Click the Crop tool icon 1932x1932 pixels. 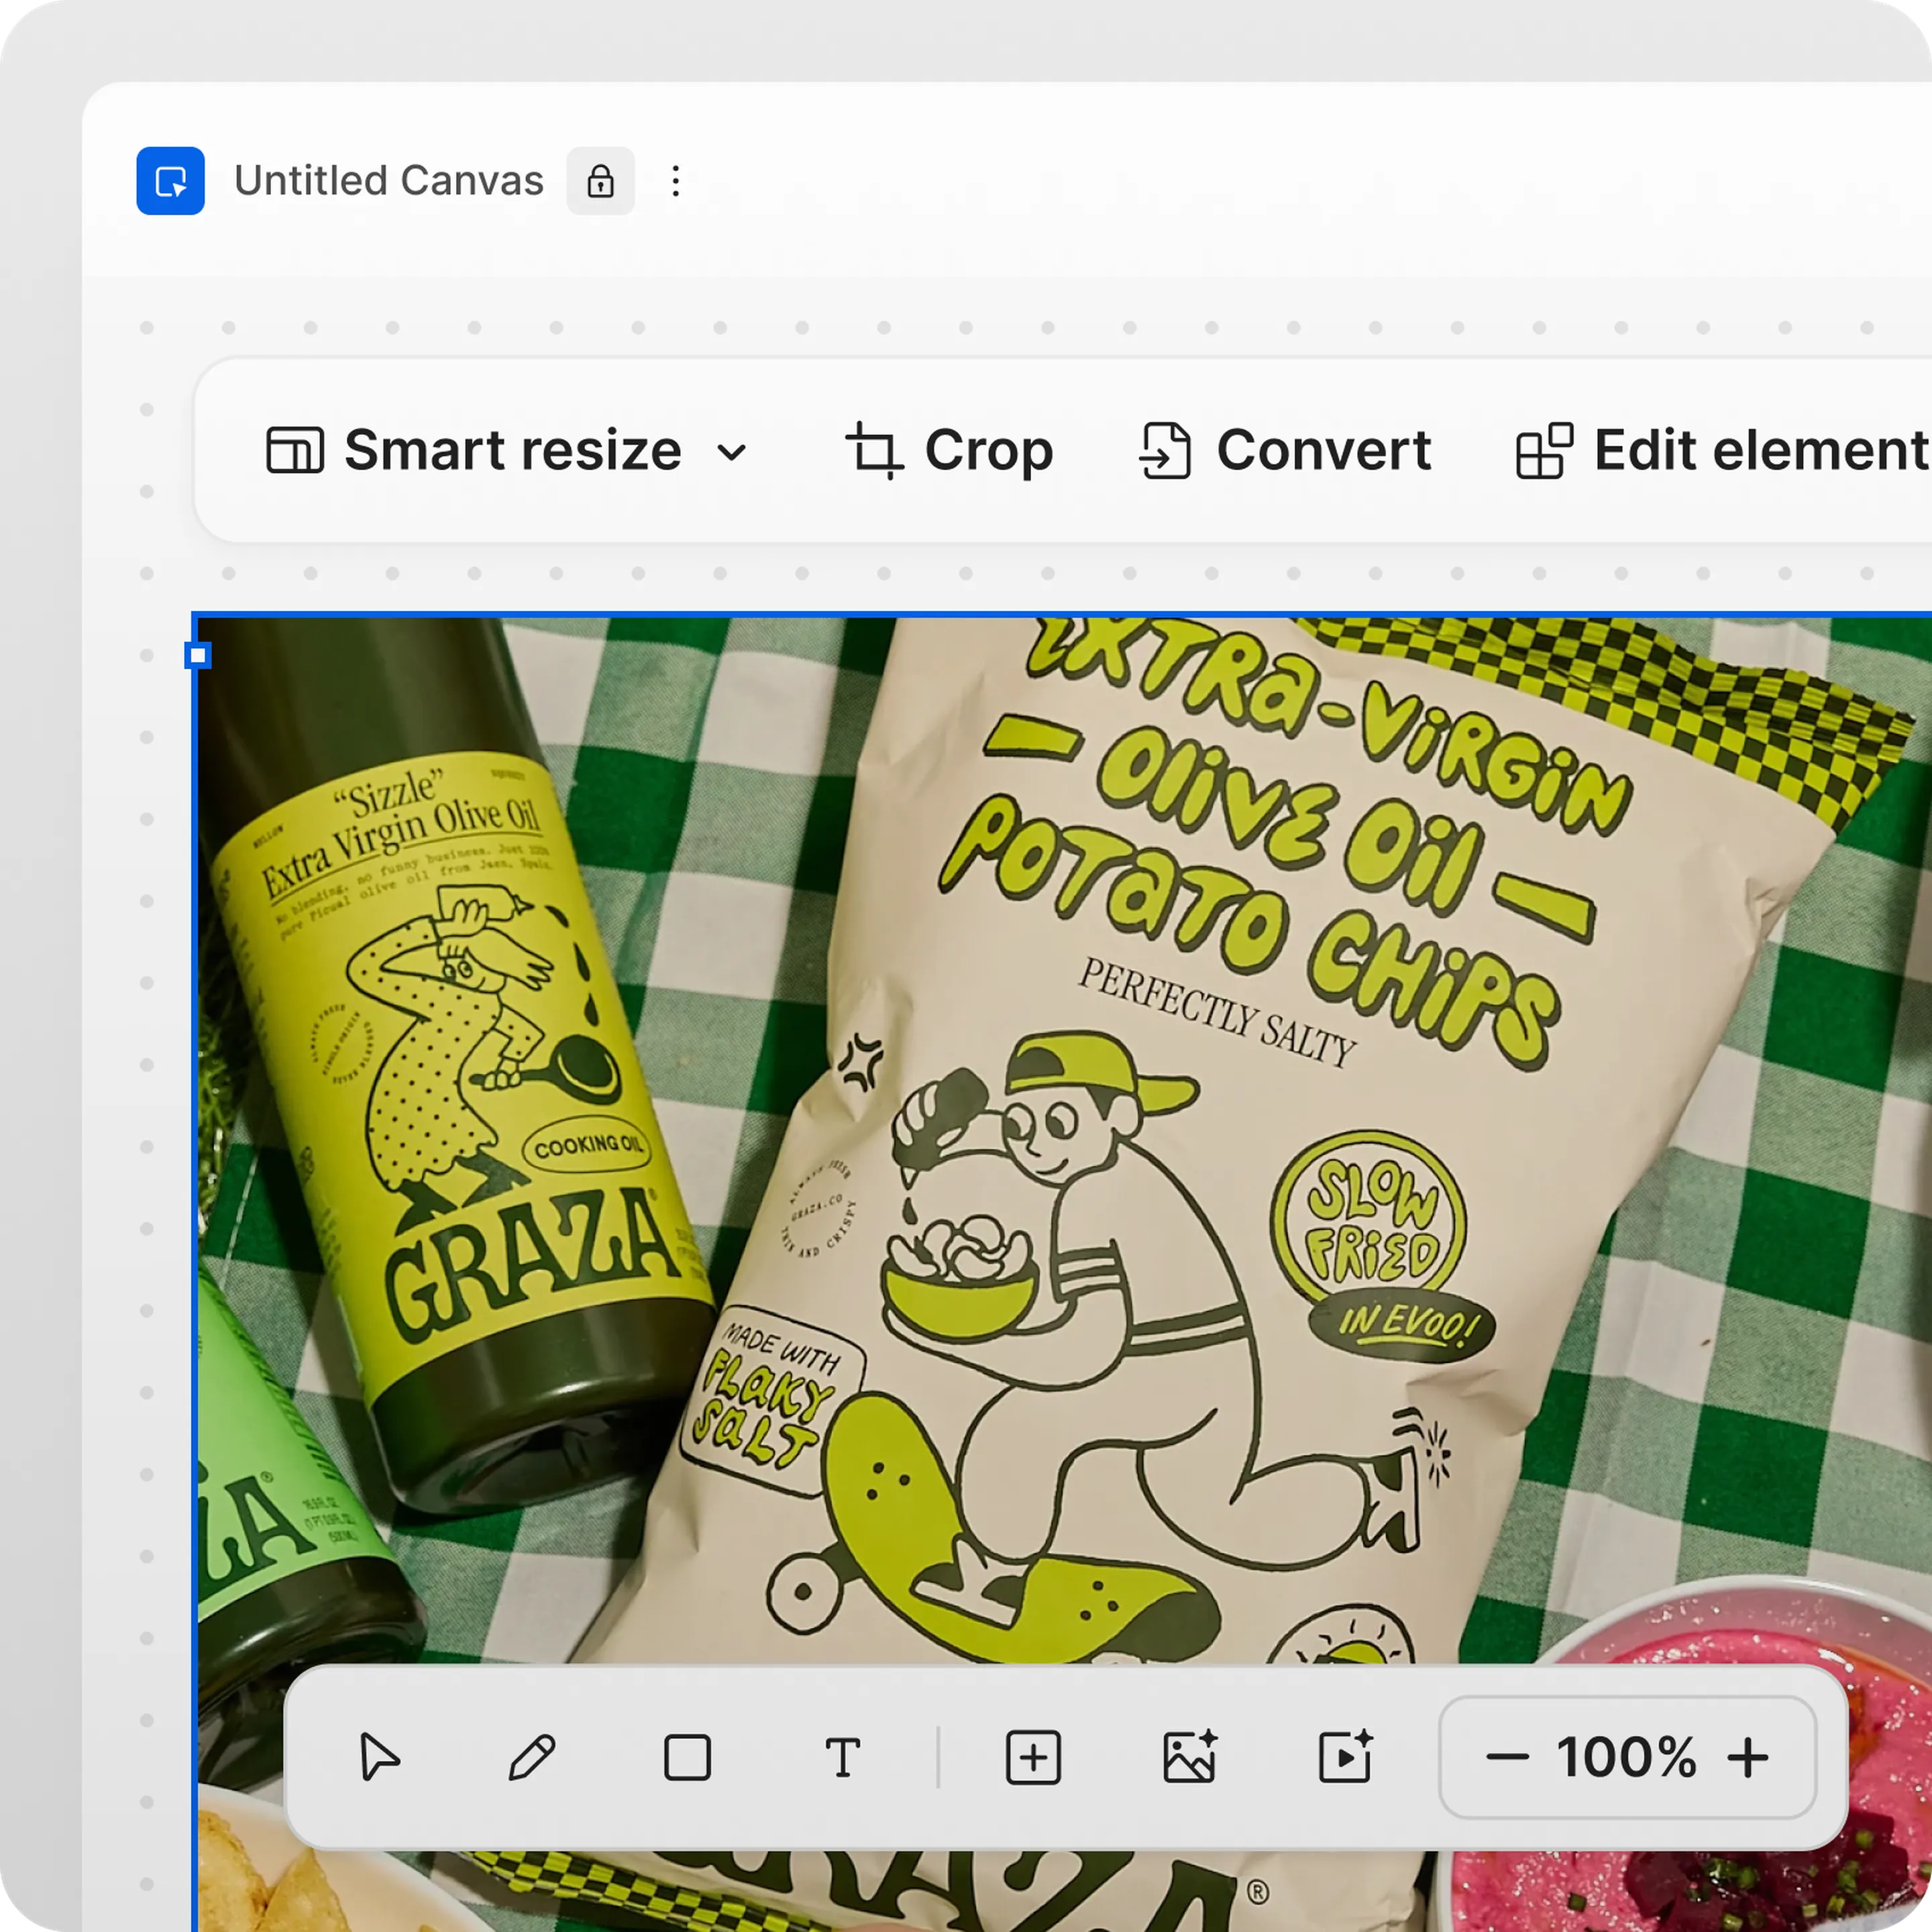point(874,450)
